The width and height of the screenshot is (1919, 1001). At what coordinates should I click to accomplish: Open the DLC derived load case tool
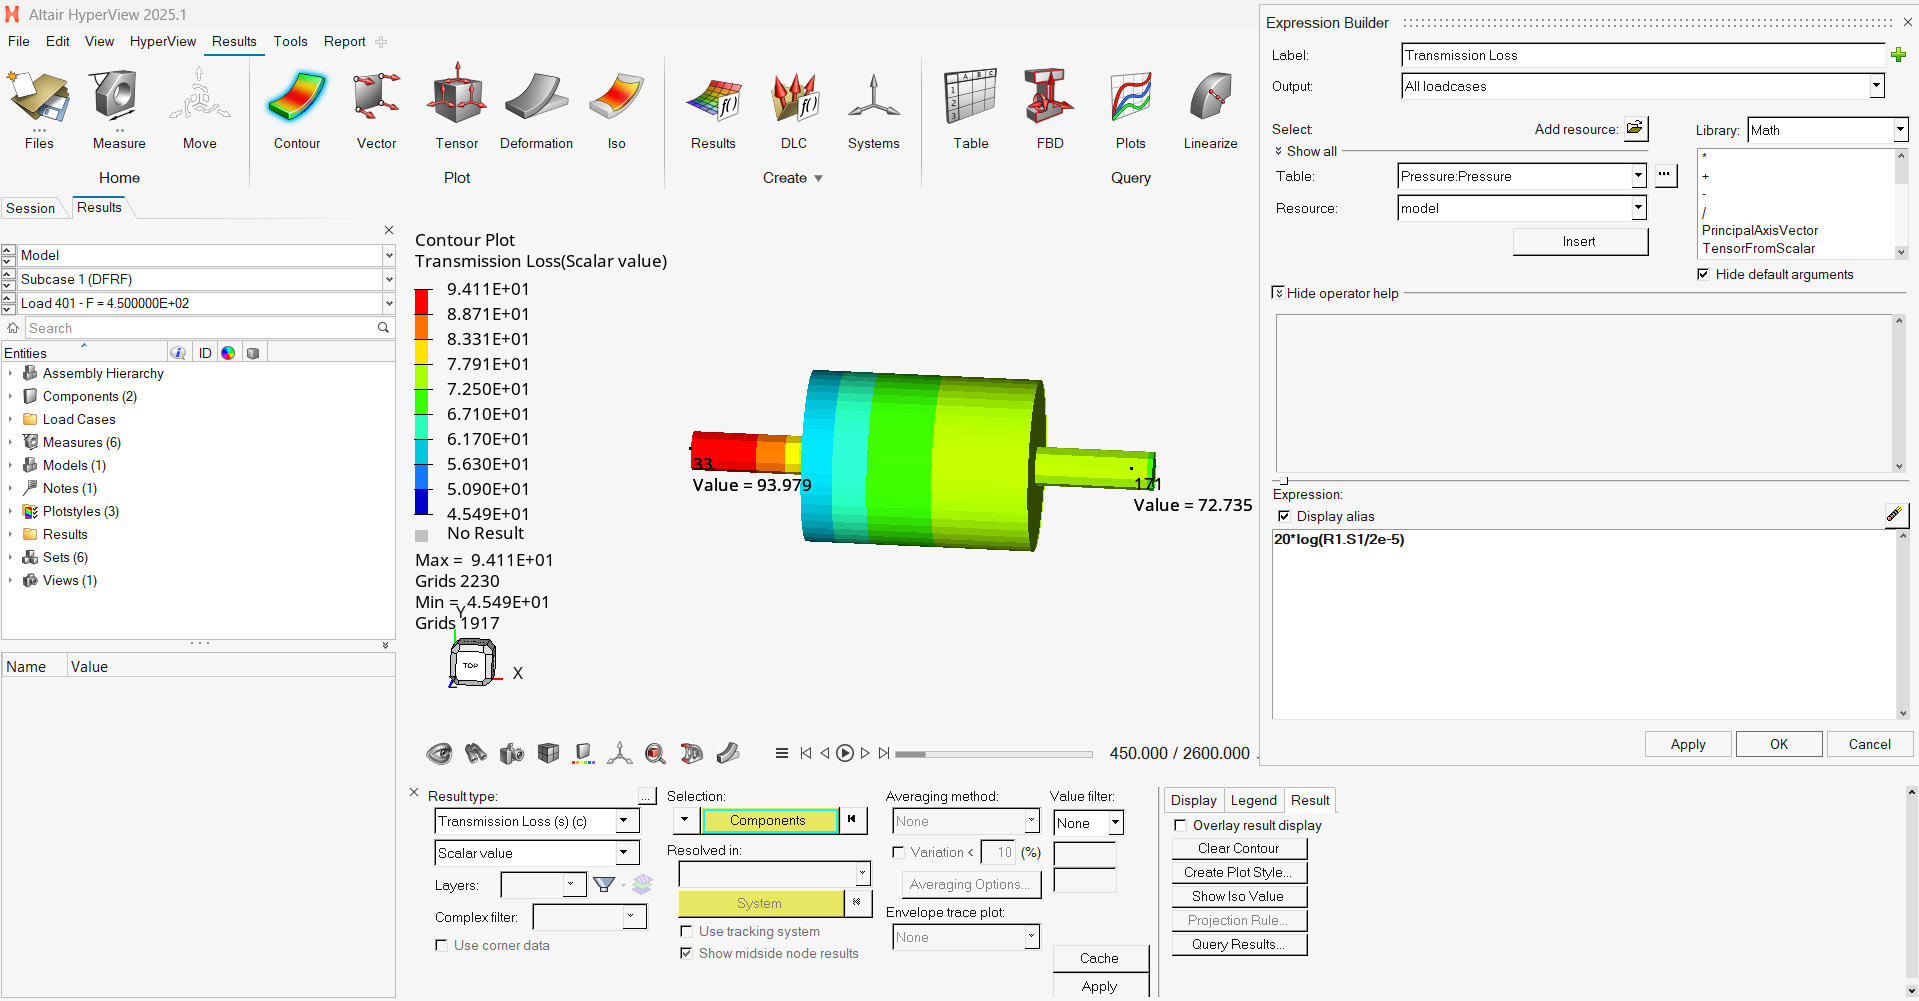pyautogui.click(x=794, y=98)
